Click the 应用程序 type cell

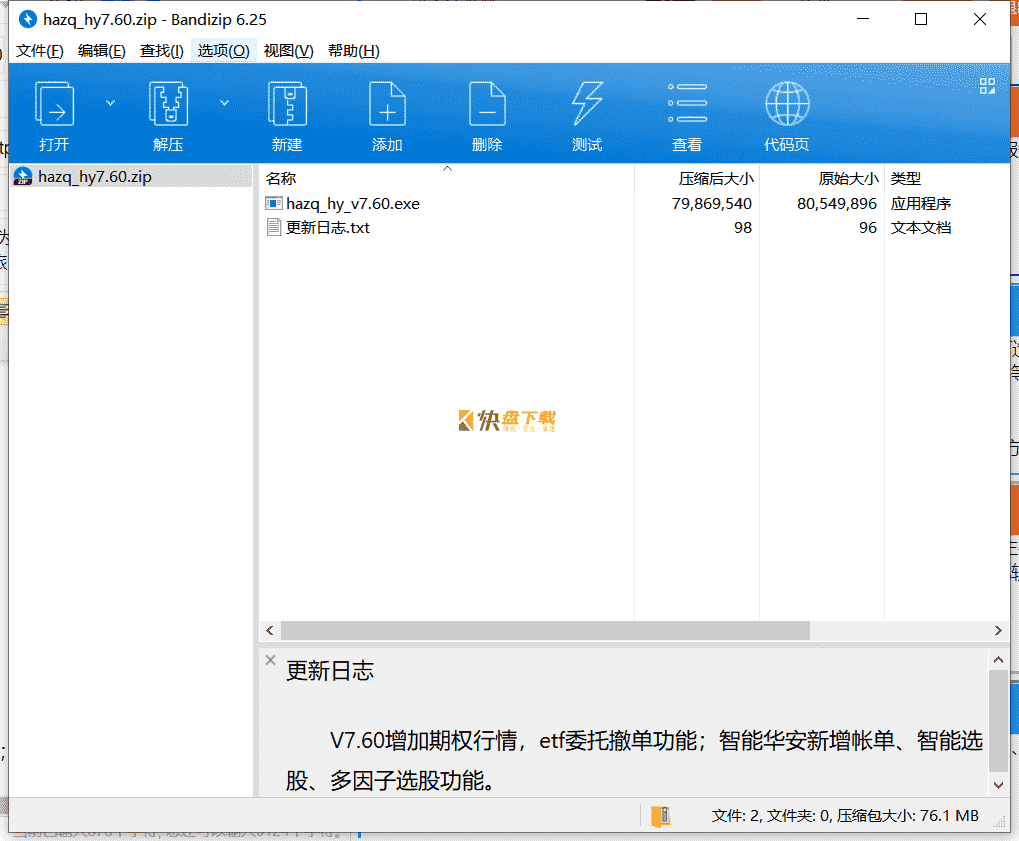tap(920, 204)
